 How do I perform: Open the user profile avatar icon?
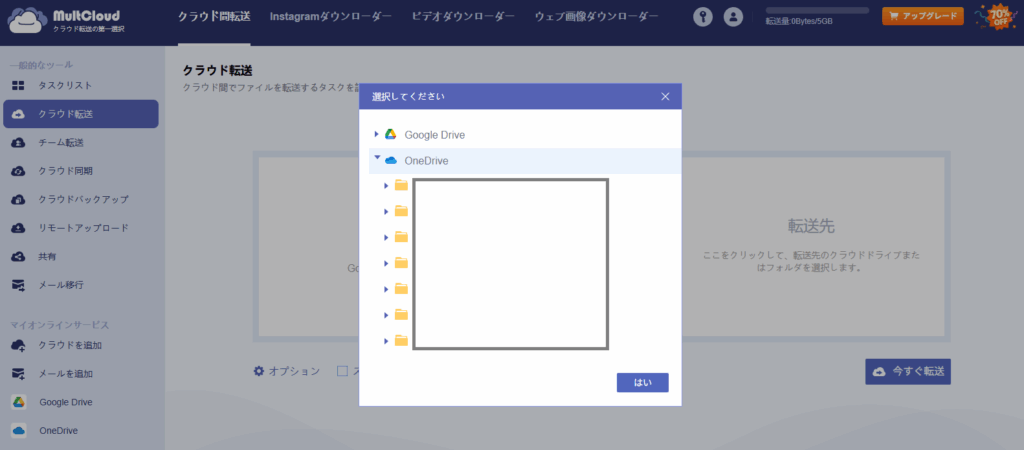734,17
